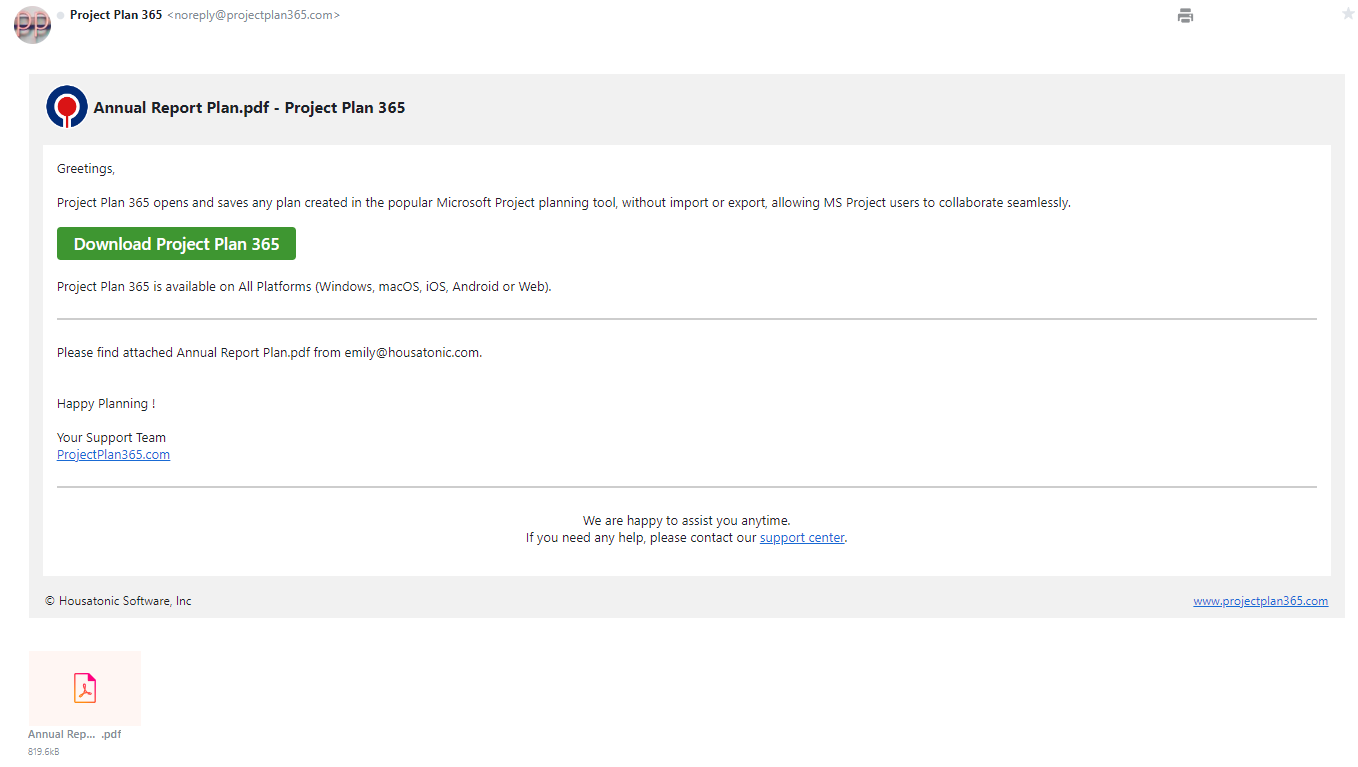Click the emily@housatonic.com address in body
This screenshot has height=767, width=1358.
412,353
